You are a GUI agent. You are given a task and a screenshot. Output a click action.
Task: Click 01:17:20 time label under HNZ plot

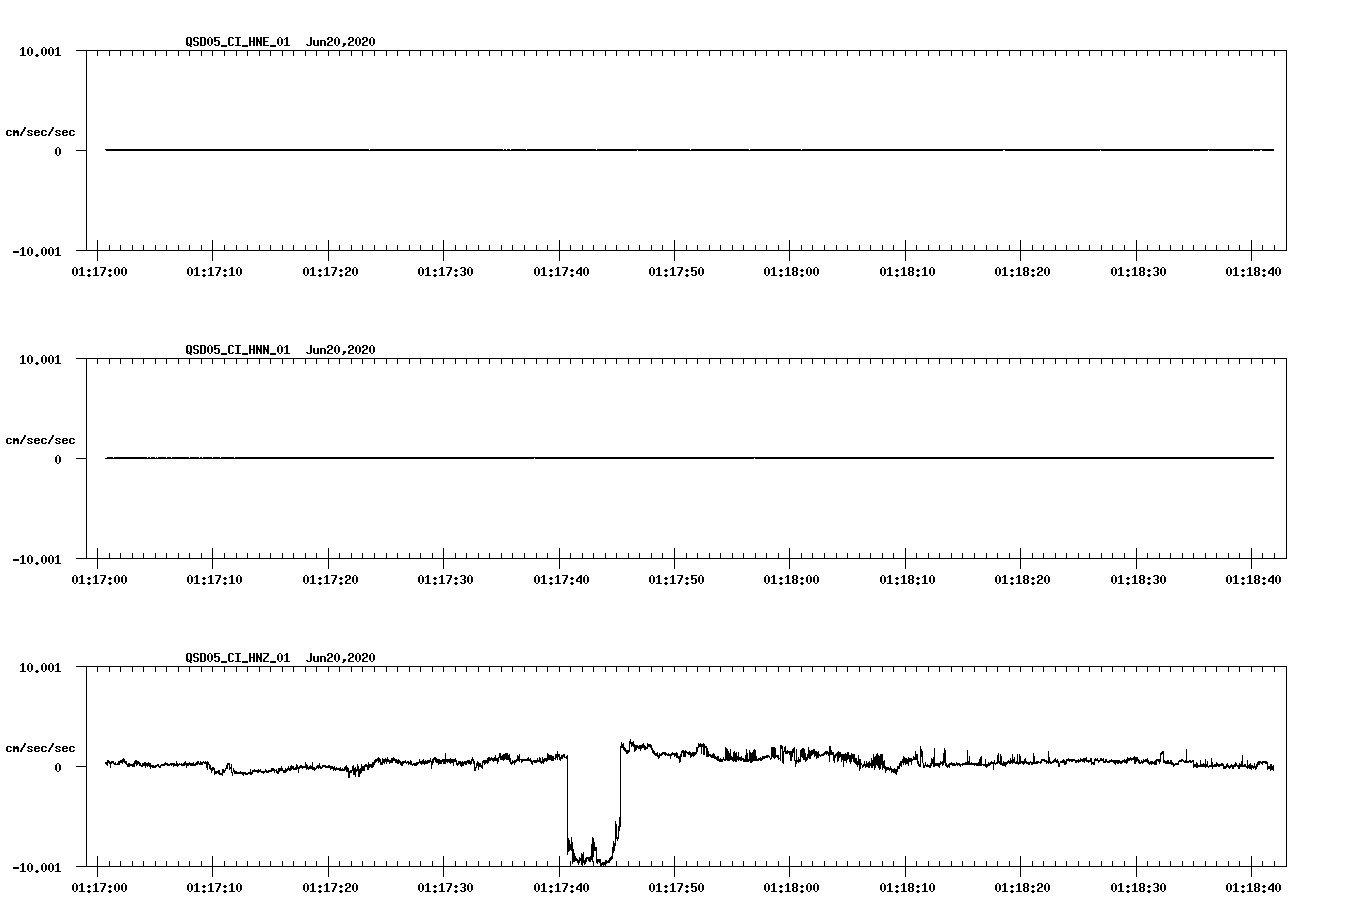(330, 888)
